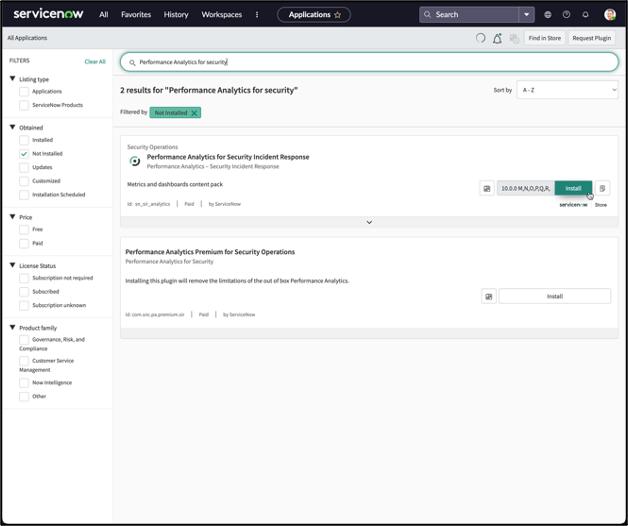Open the History menu
Screen dimensions: 628x526
pos(176,15)
